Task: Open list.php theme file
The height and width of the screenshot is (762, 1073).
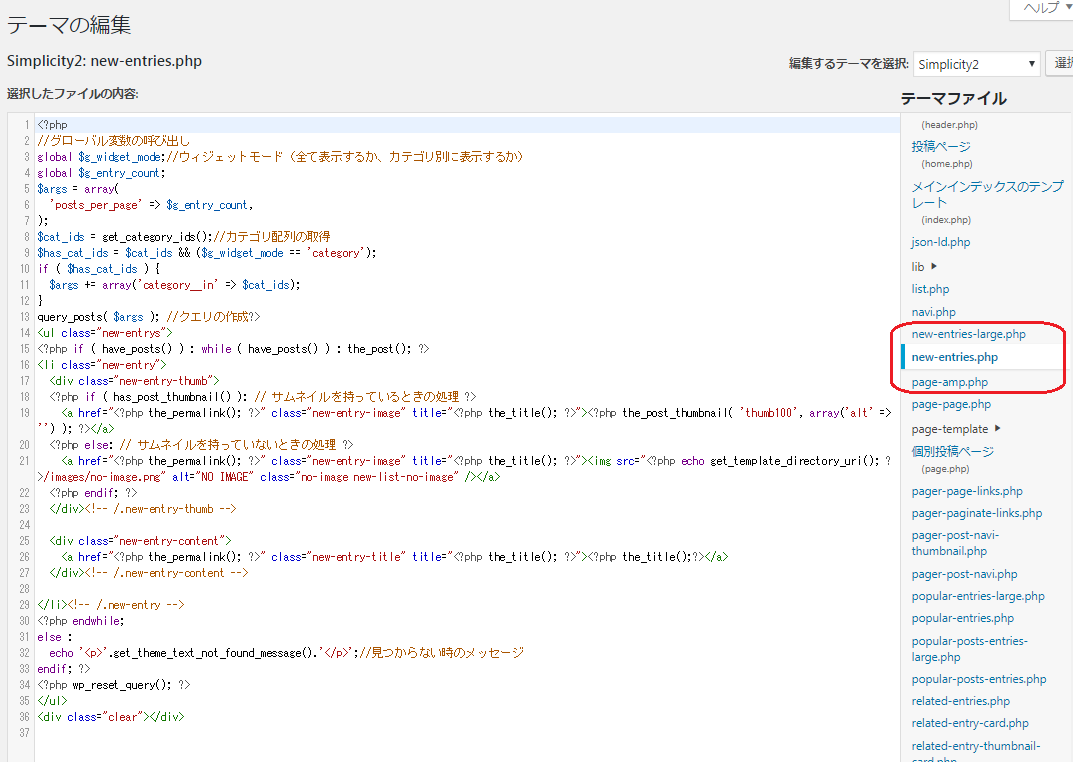Action: coord(931,289)
